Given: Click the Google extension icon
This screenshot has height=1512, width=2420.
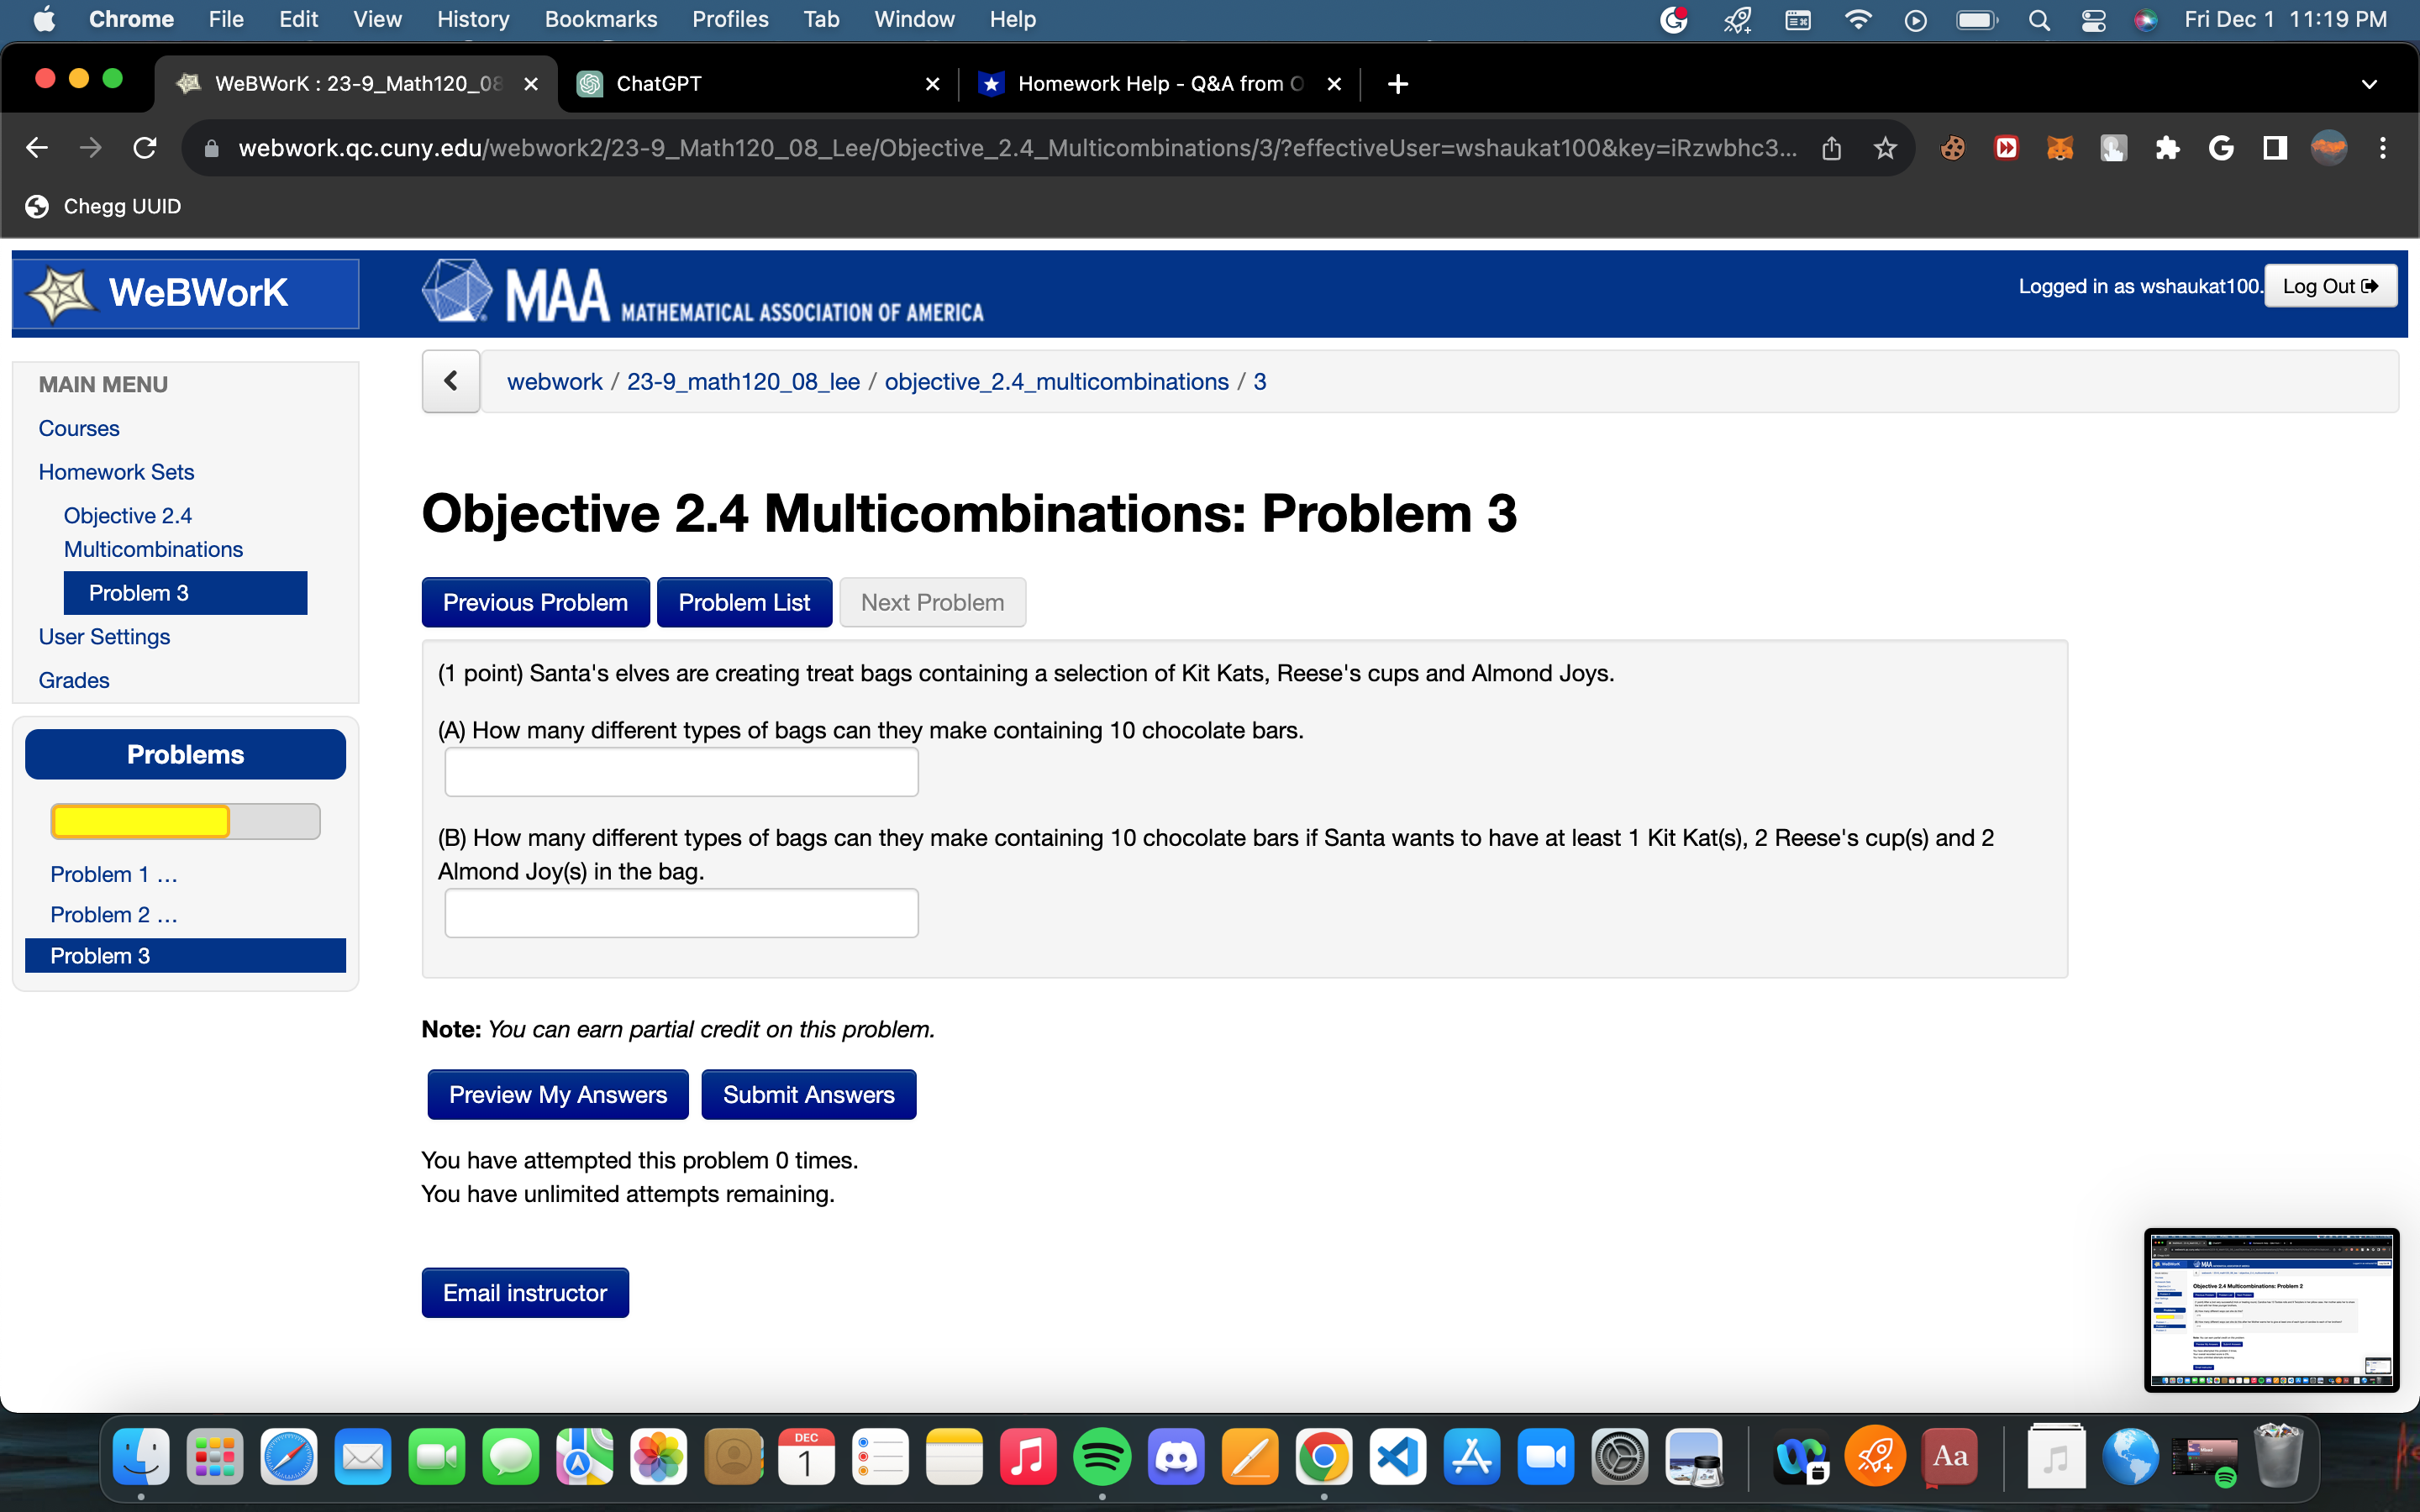Looking at the screenshot, I should 2222,147.
